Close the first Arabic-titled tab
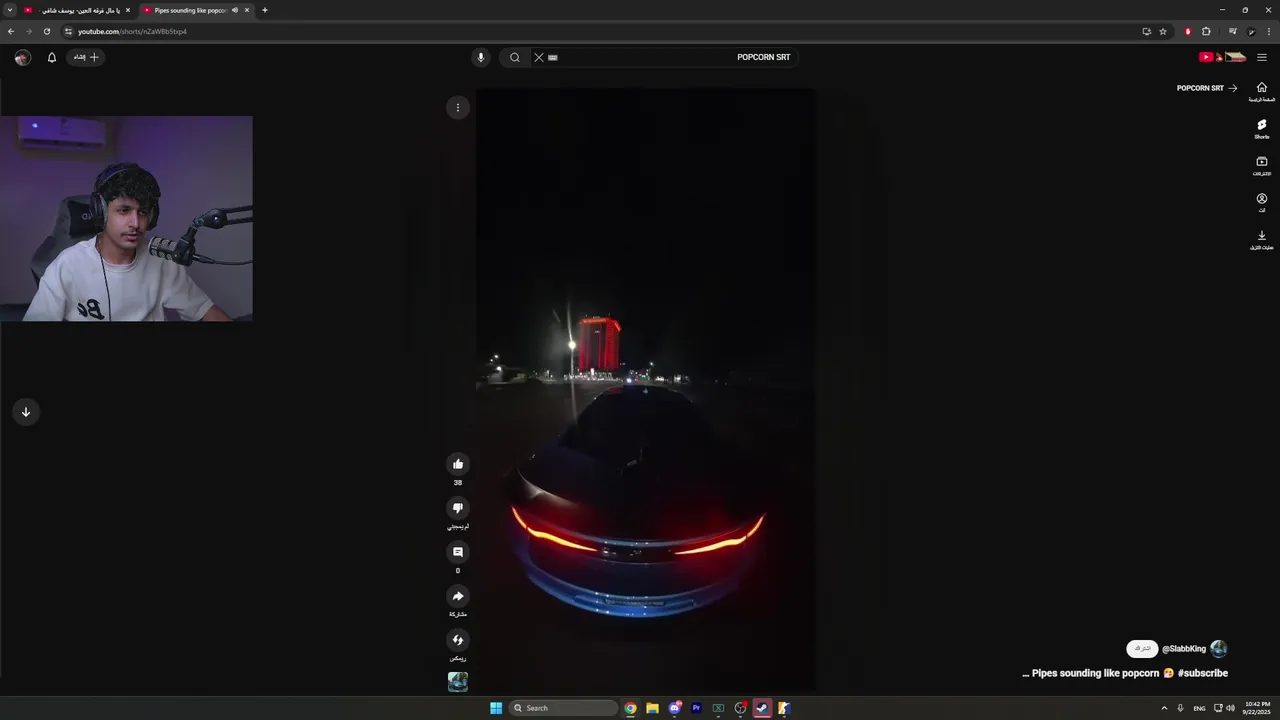 128,10
